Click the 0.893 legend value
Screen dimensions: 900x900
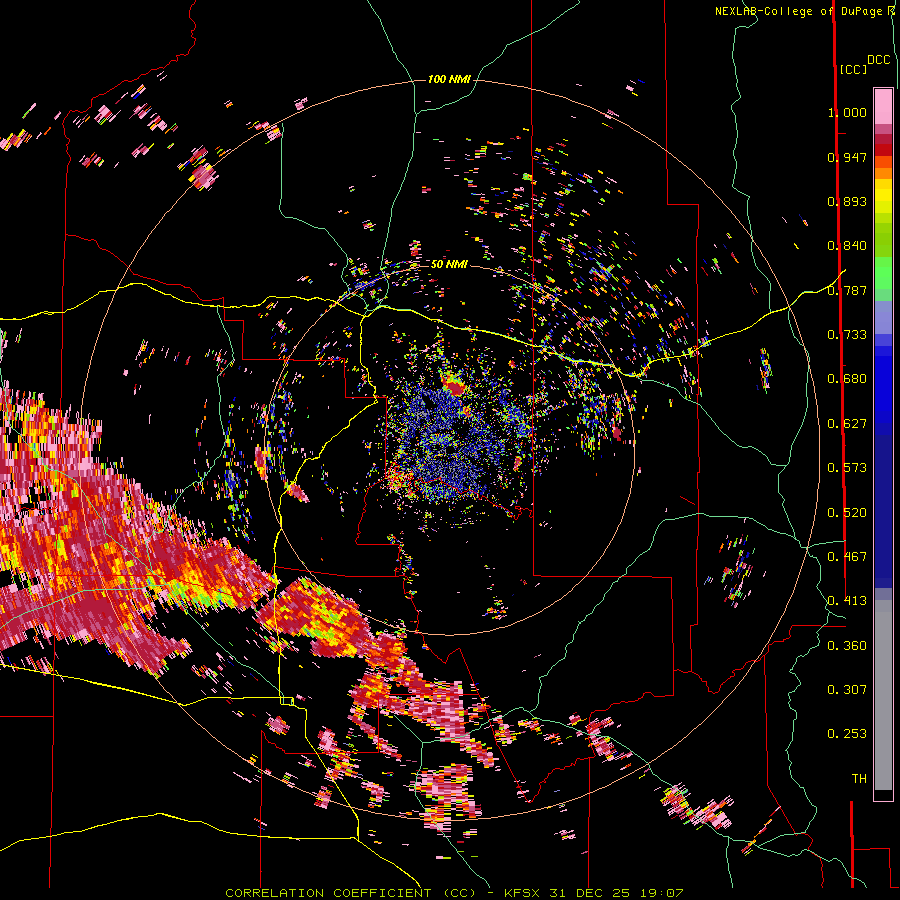[847, 201]
